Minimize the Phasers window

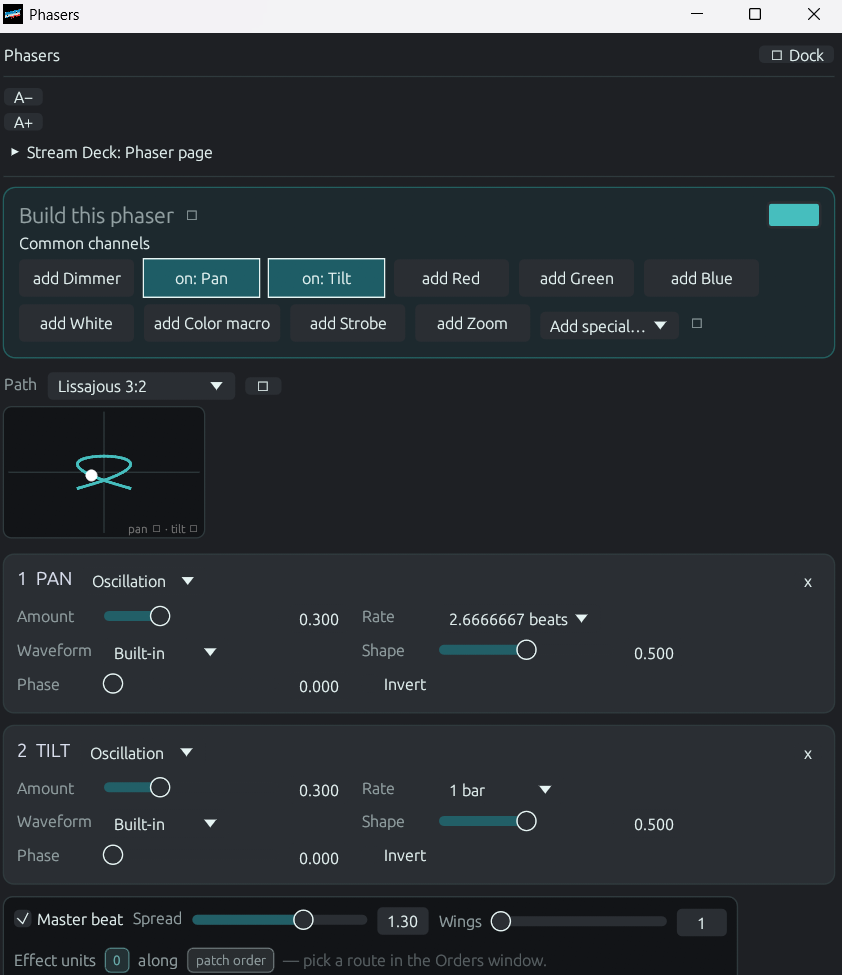[697, 14]
